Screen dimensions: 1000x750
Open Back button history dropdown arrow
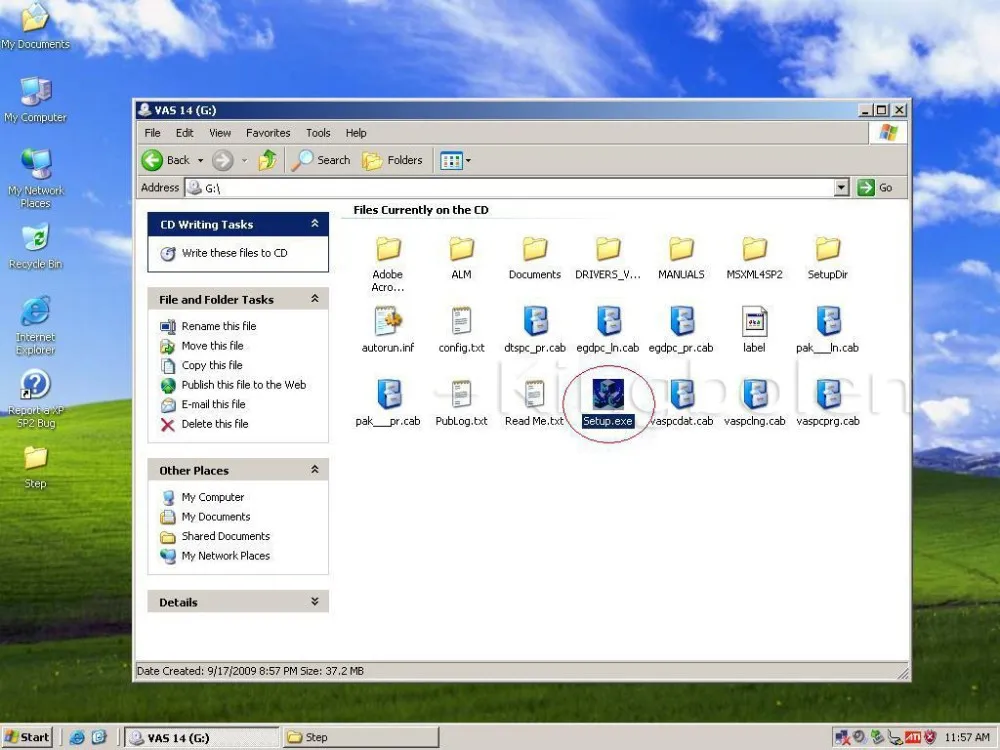click(200, 160)
